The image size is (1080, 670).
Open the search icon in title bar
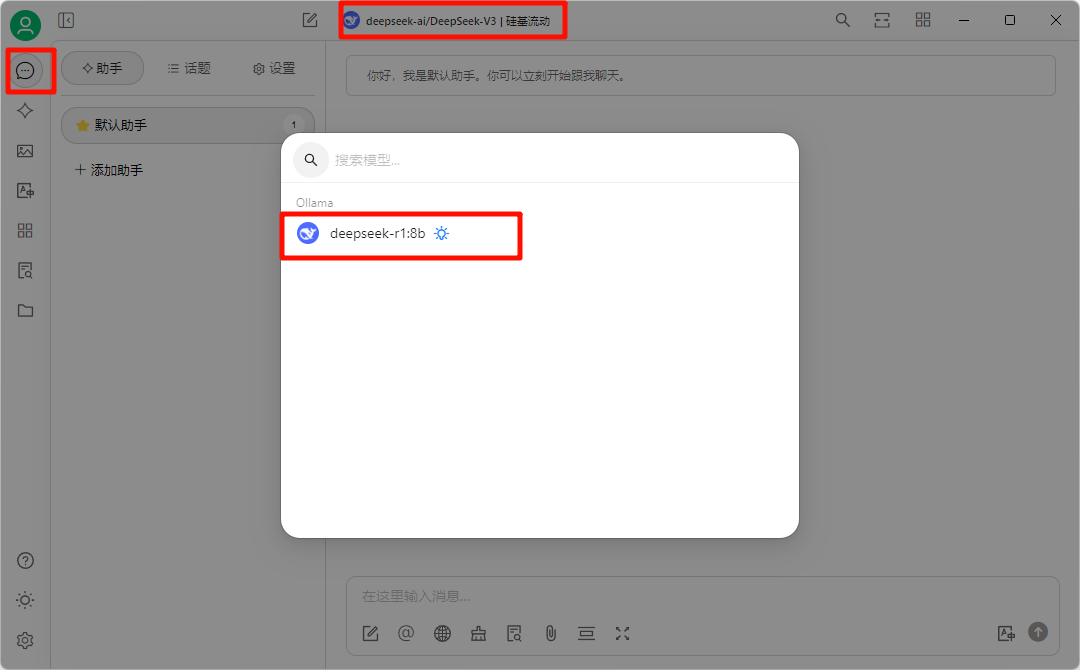click(842, 21)
